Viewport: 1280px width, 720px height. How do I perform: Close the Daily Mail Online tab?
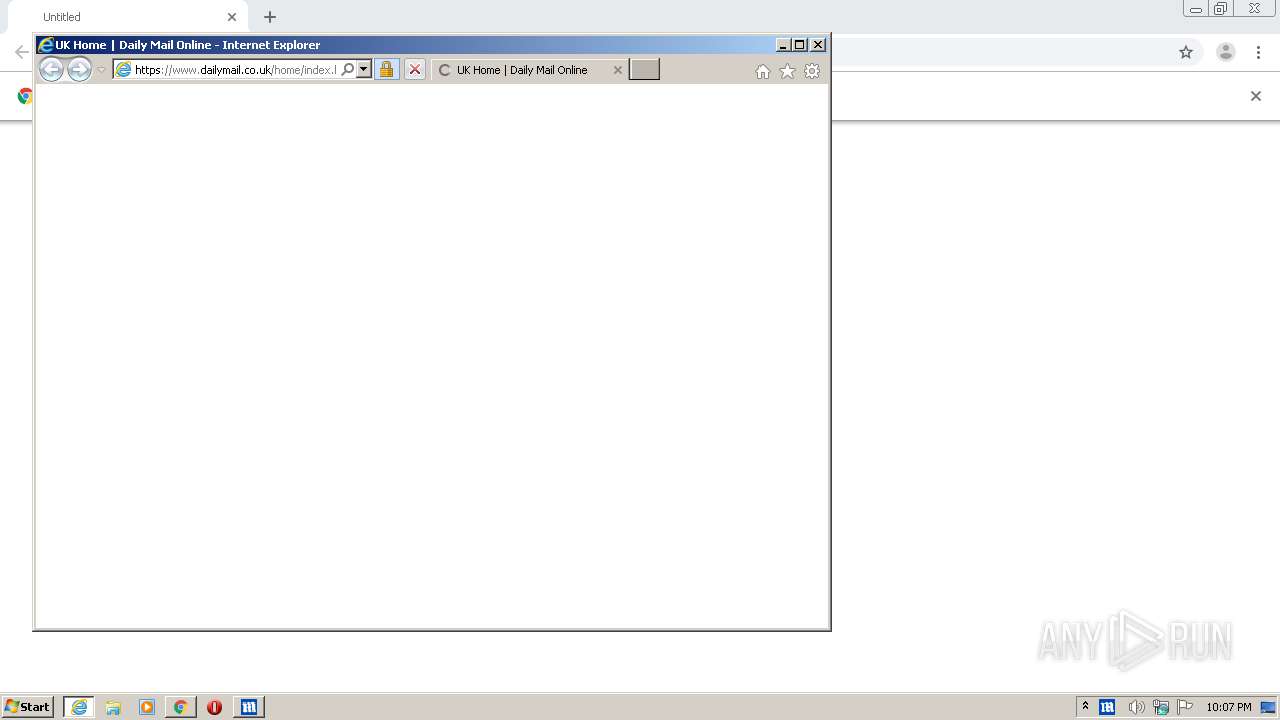617,70
